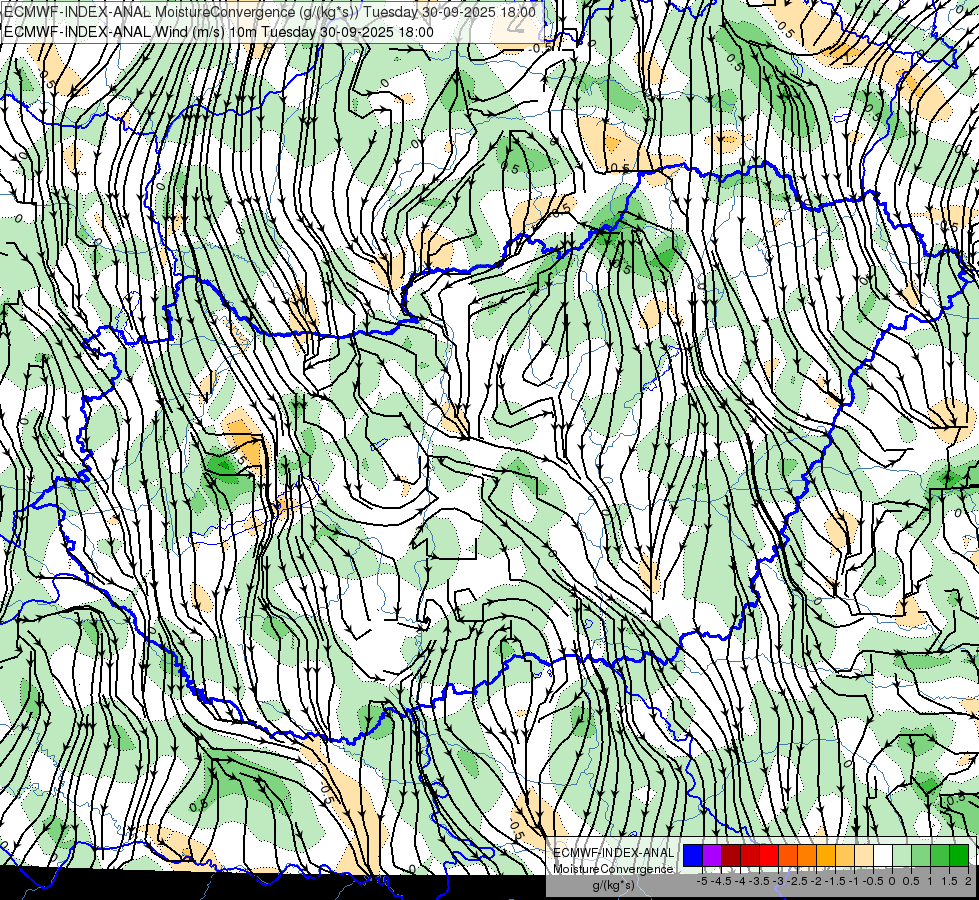Click the legend unit g/(kg*s)
The image size is (979, 900).
[613, 885]
